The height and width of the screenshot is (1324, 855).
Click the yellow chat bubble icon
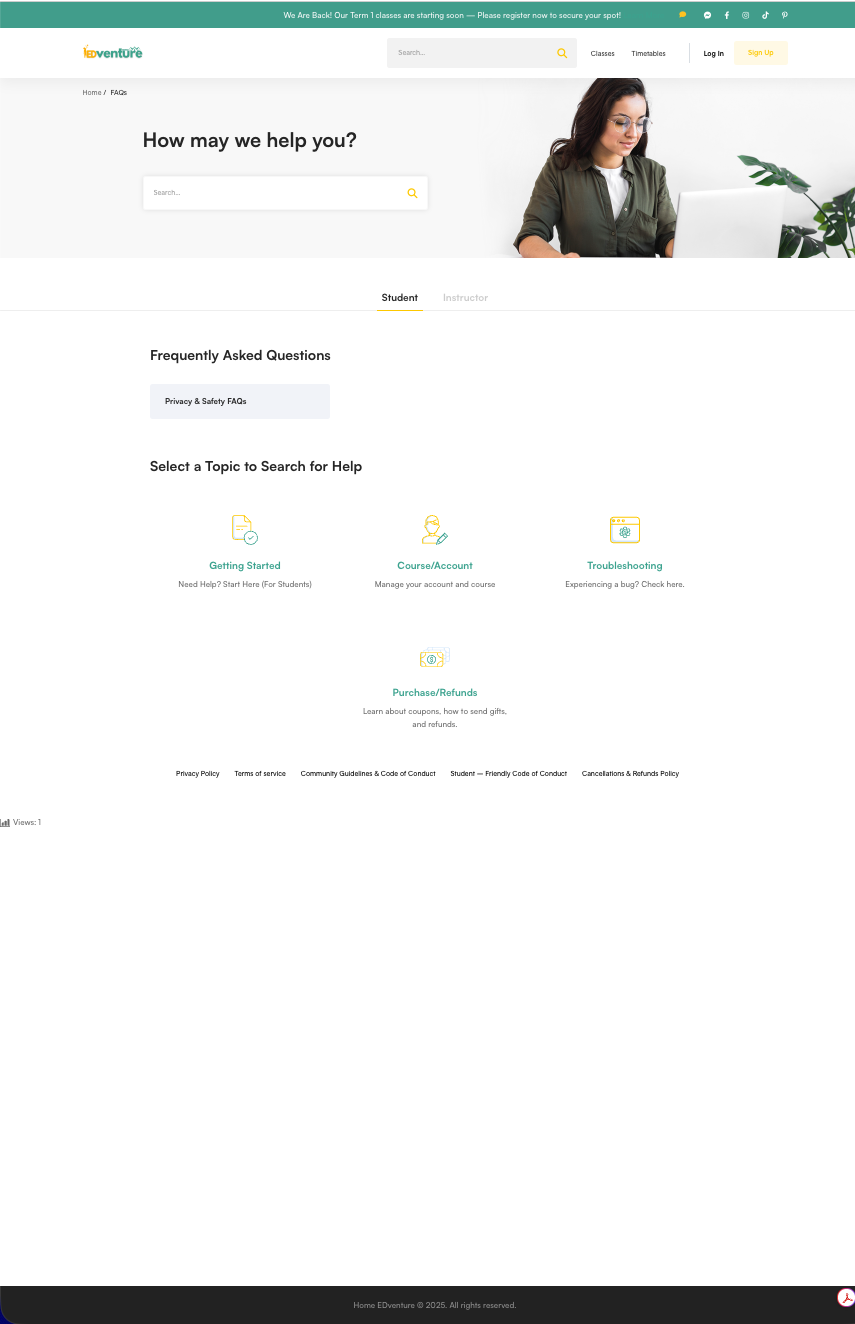coord(683,15)
